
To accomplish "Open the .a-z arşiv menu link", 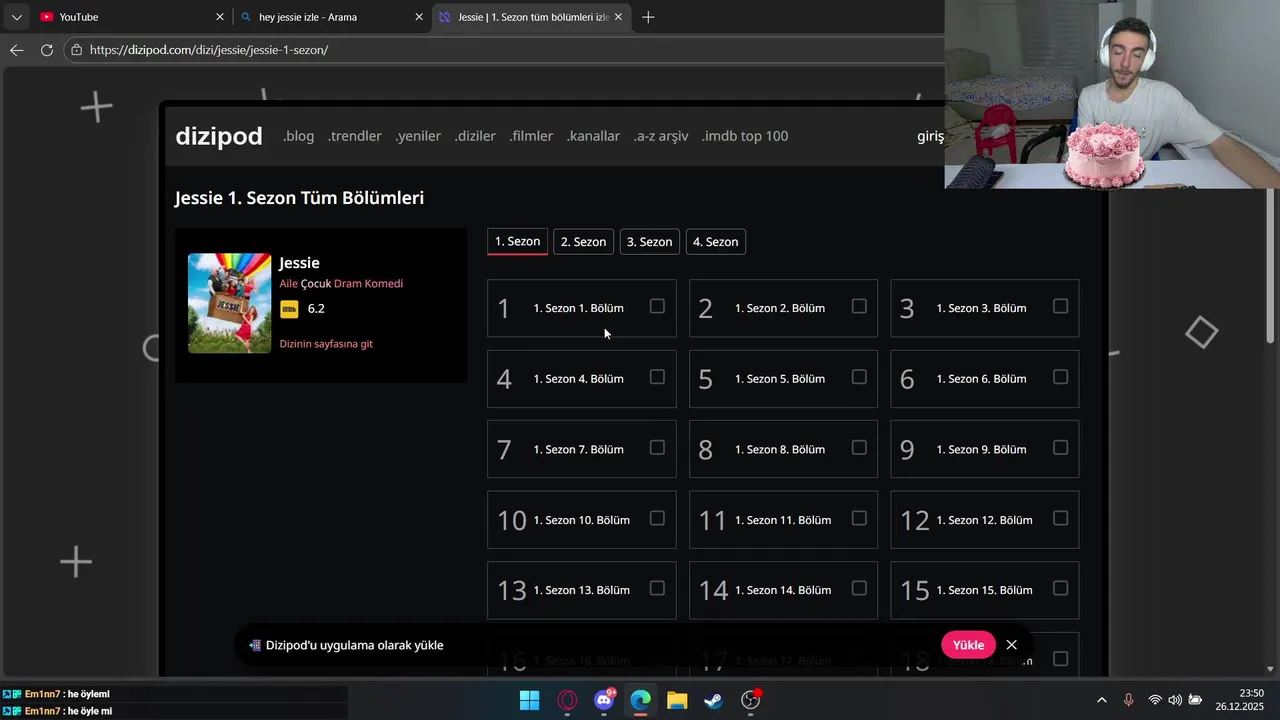I will (x=661, y=136).
